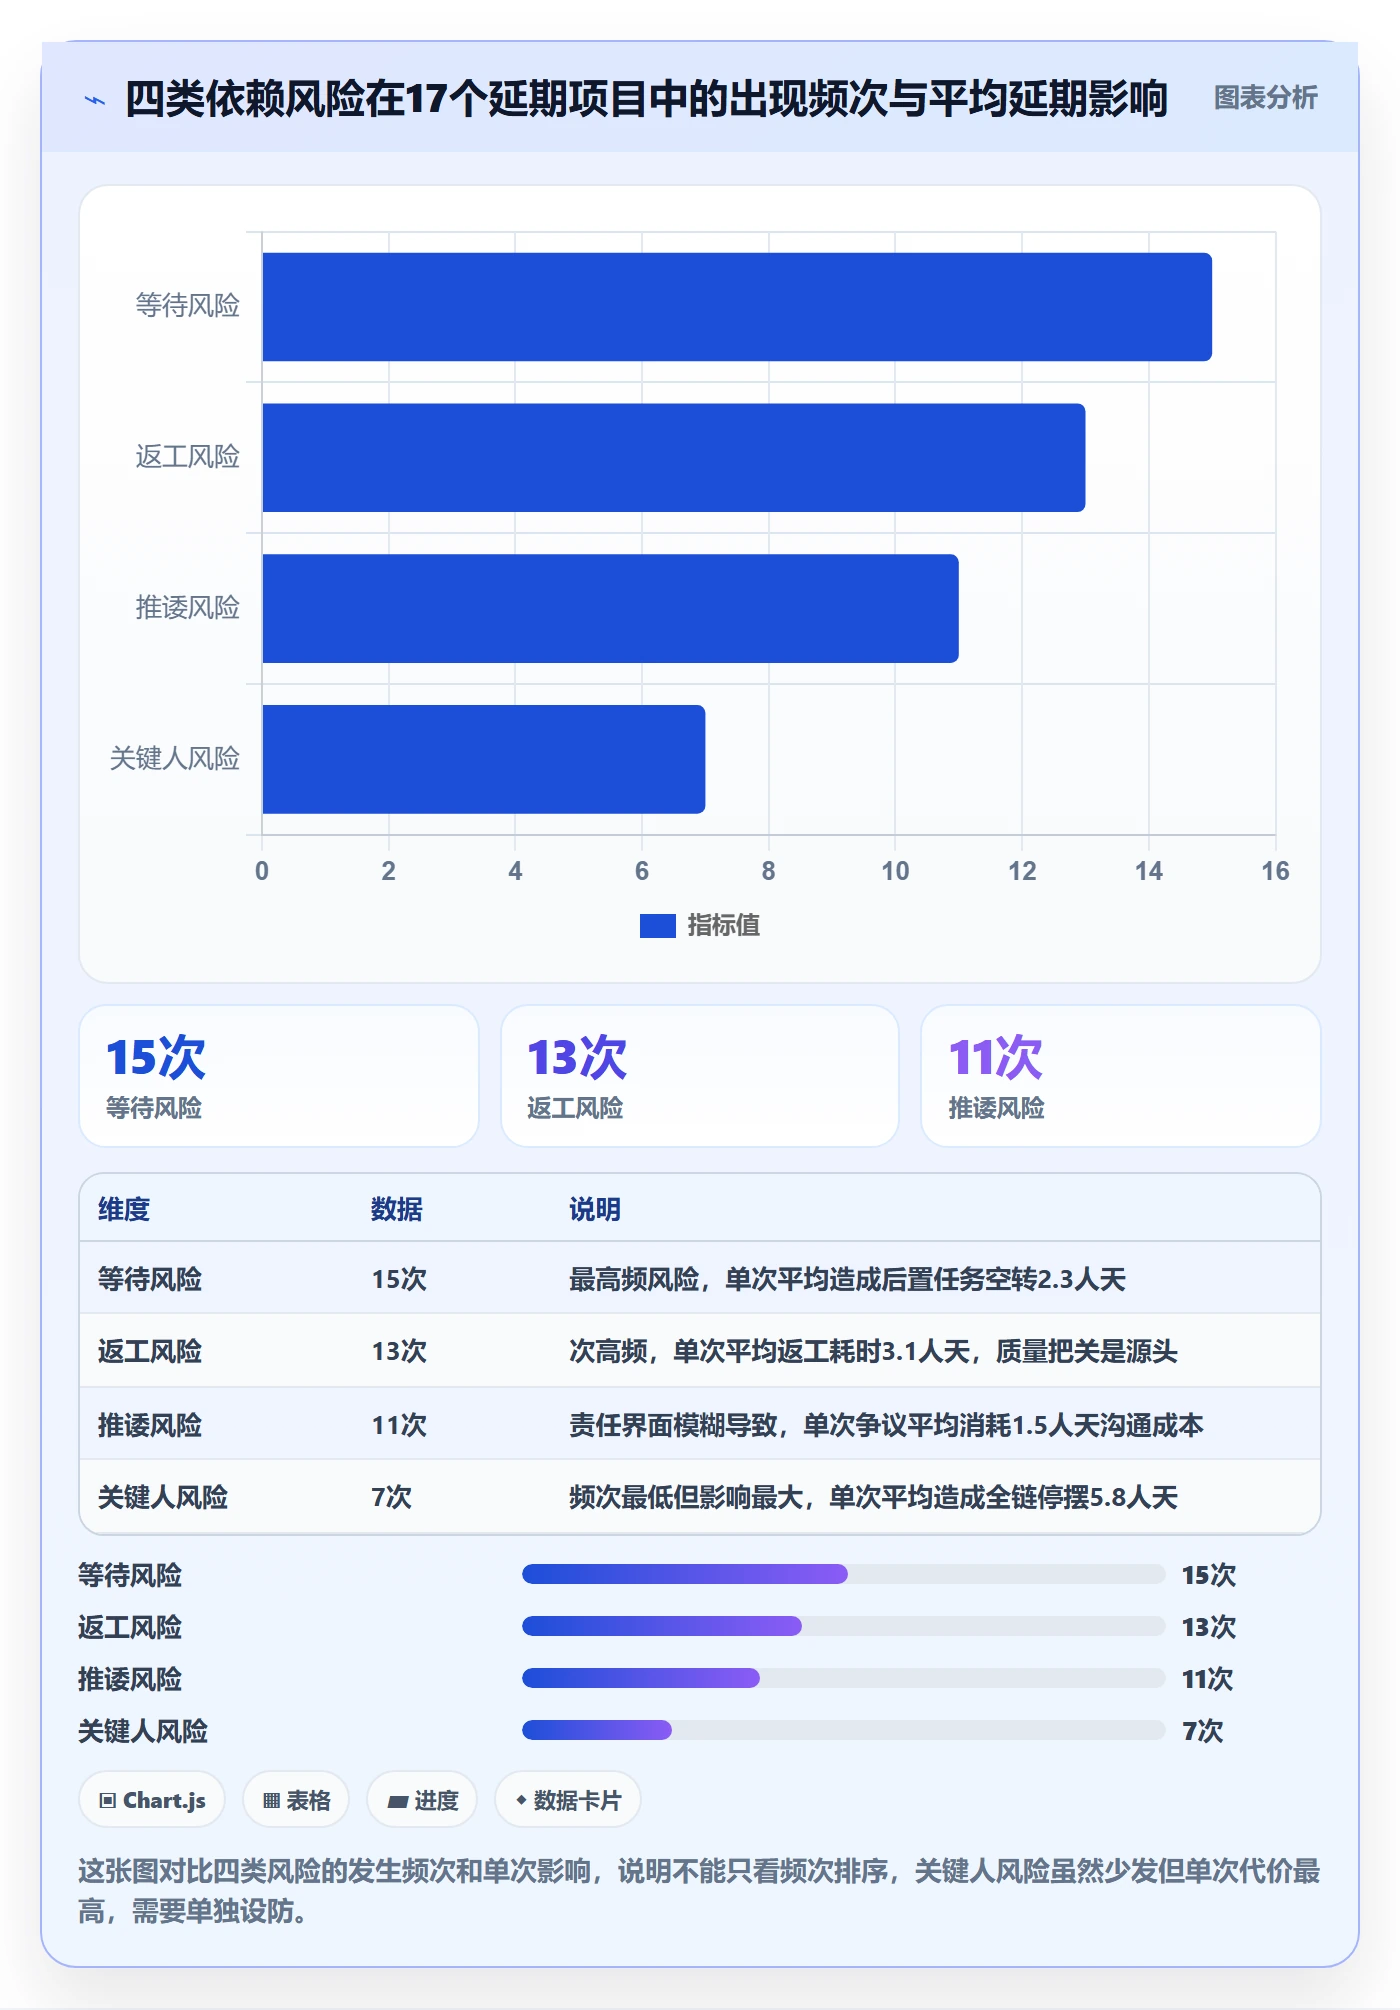This screenshot has height=2010, width=1400.
Task: Click the lightning icon beside the title
Action: [x=95, y=99]
